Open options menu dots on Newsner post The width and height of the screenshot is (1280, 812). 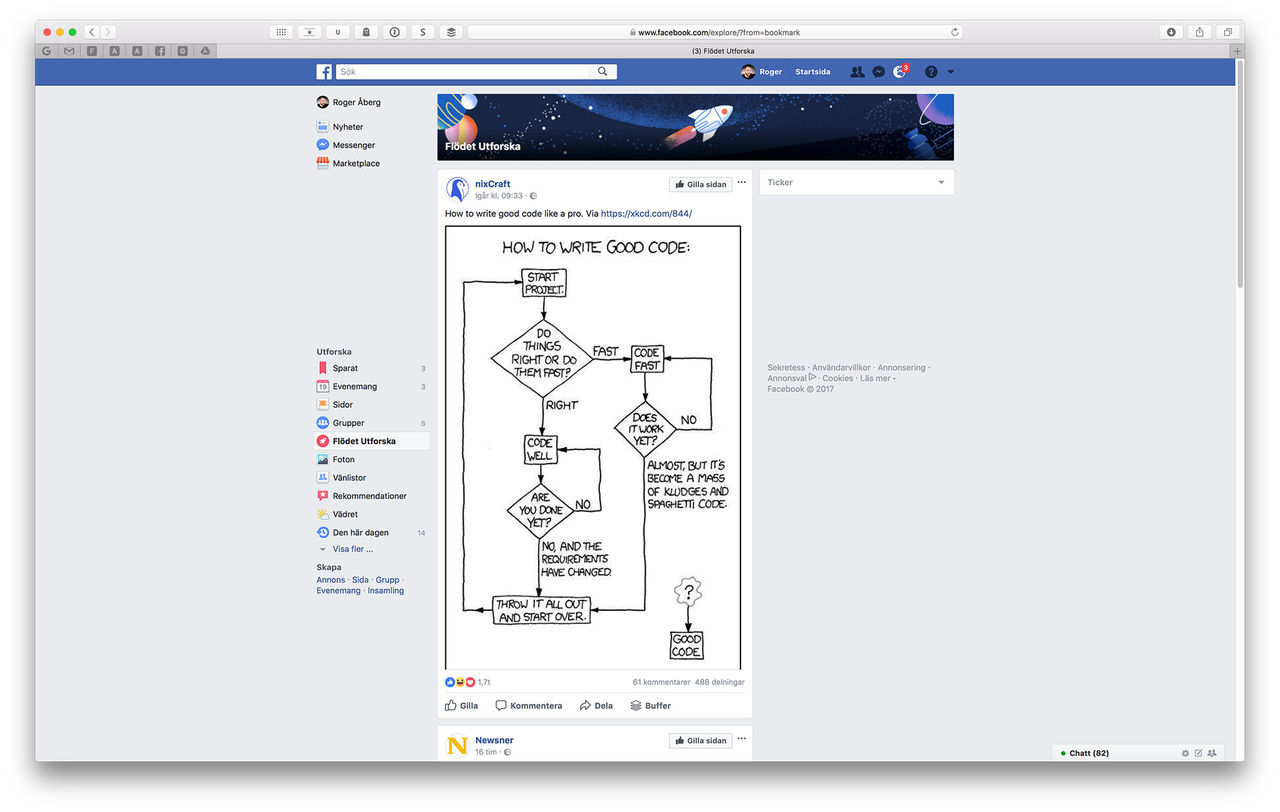[742, 739]
